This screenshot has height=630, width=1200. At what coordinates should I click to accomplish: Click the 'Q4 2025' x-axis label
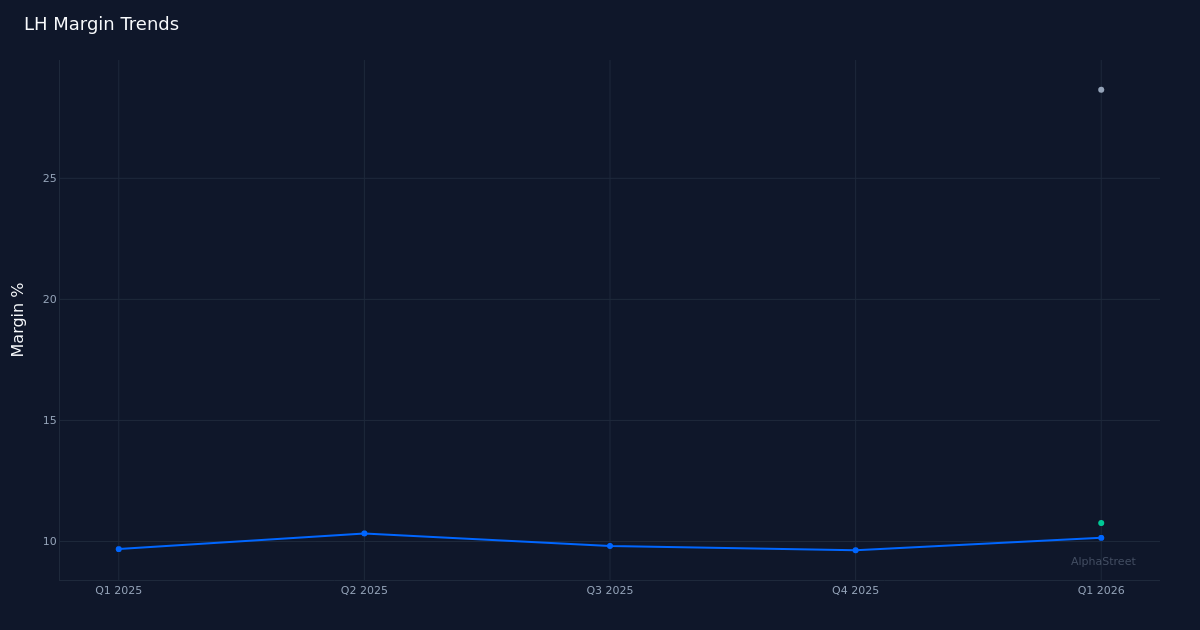tap(856, 591)
